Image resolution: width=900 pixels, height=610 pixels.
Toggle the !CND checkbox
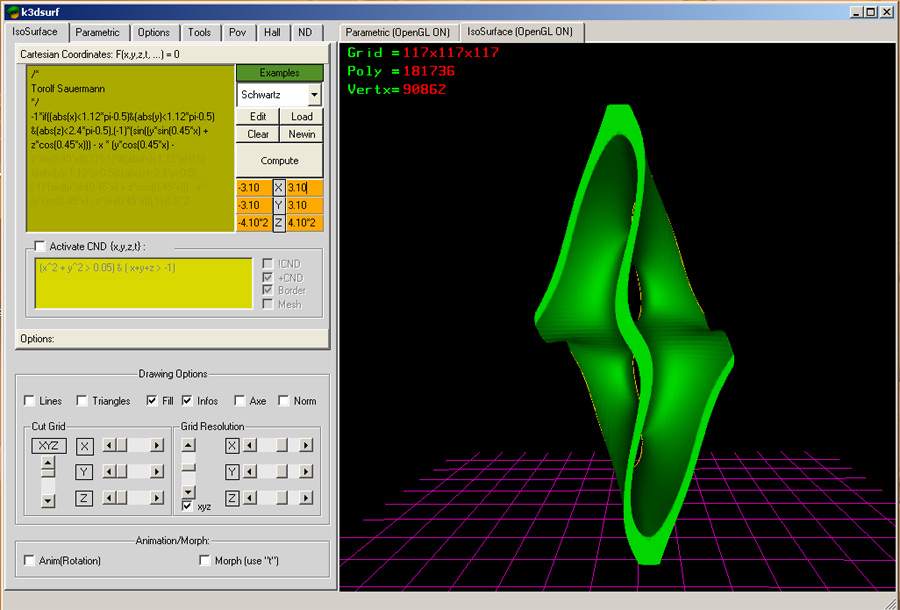coord(267,264)
